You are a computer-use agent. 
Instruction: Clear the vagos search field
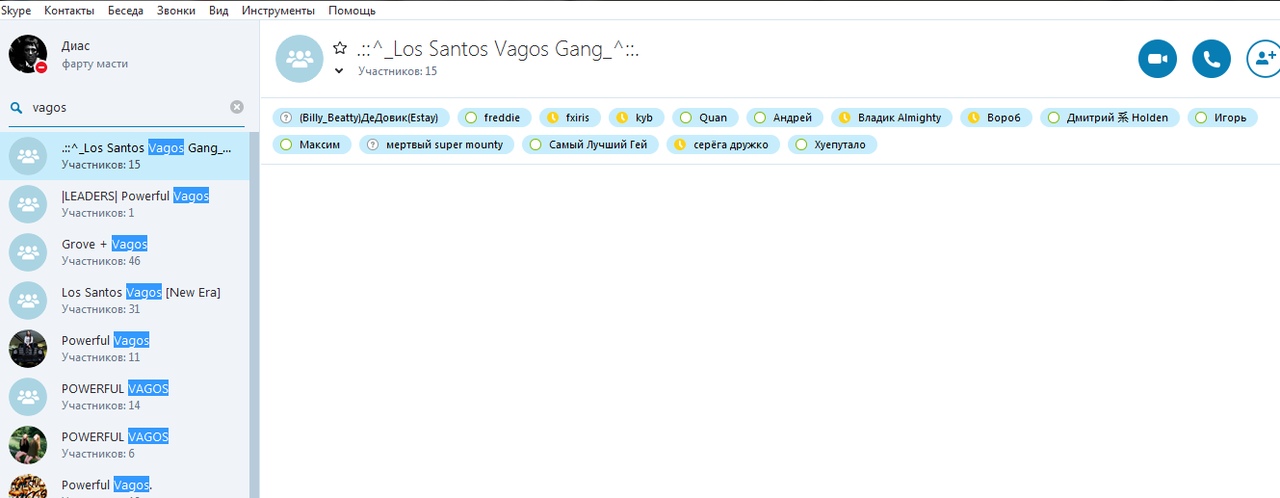237,107
